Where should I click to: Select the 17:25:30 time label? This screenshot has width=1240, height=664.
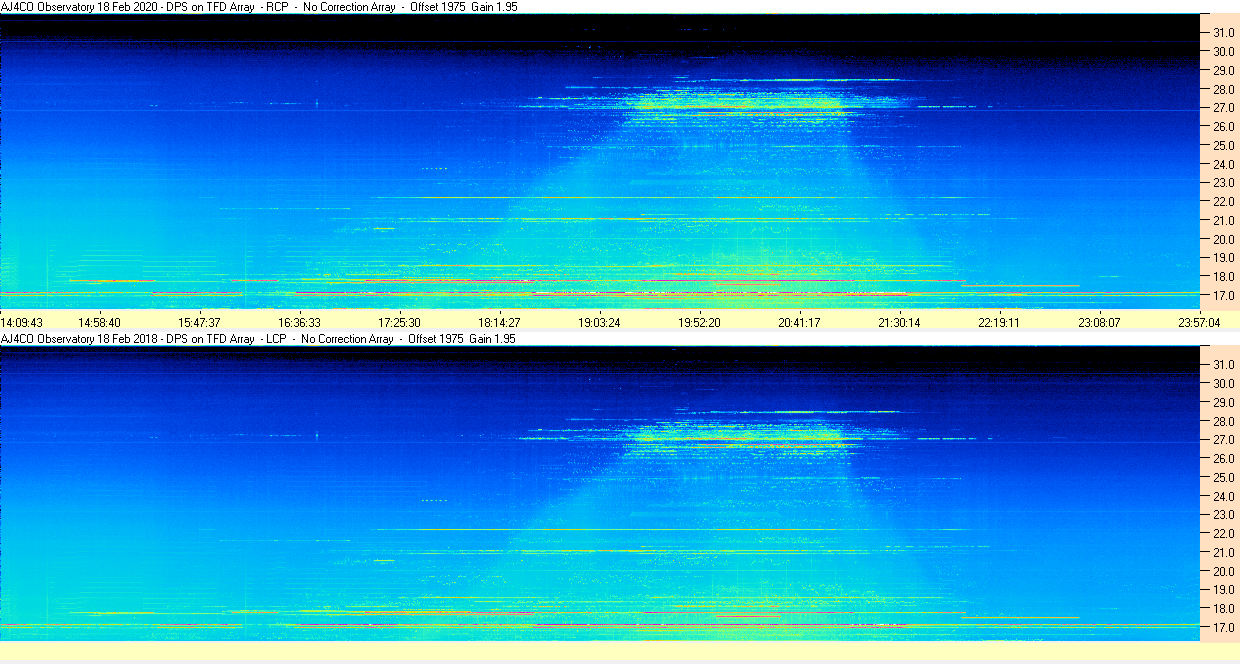click(x=399, y=322)
